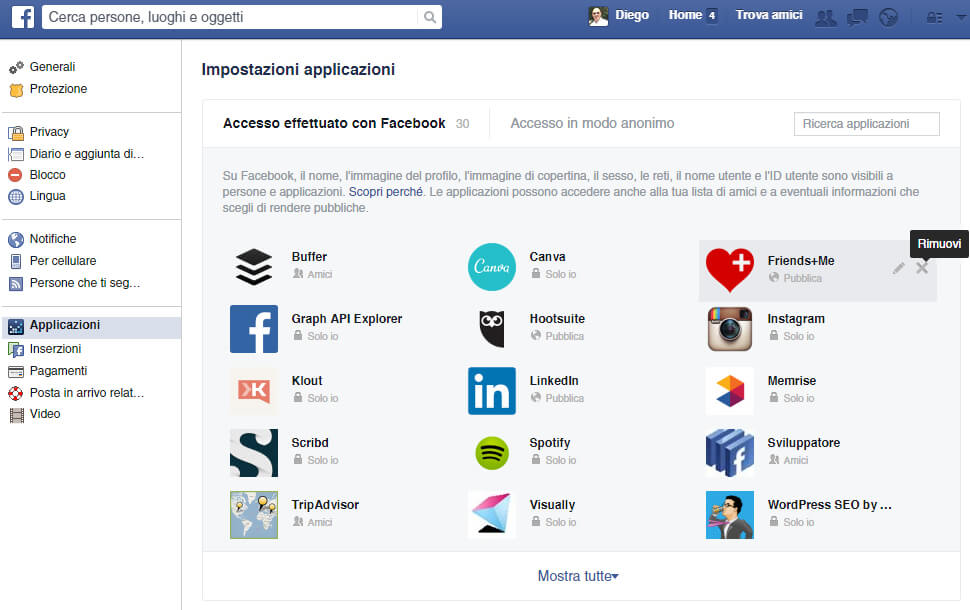Click the Instagram app icon
Viewport: 970px width, 610px height.
729,329
